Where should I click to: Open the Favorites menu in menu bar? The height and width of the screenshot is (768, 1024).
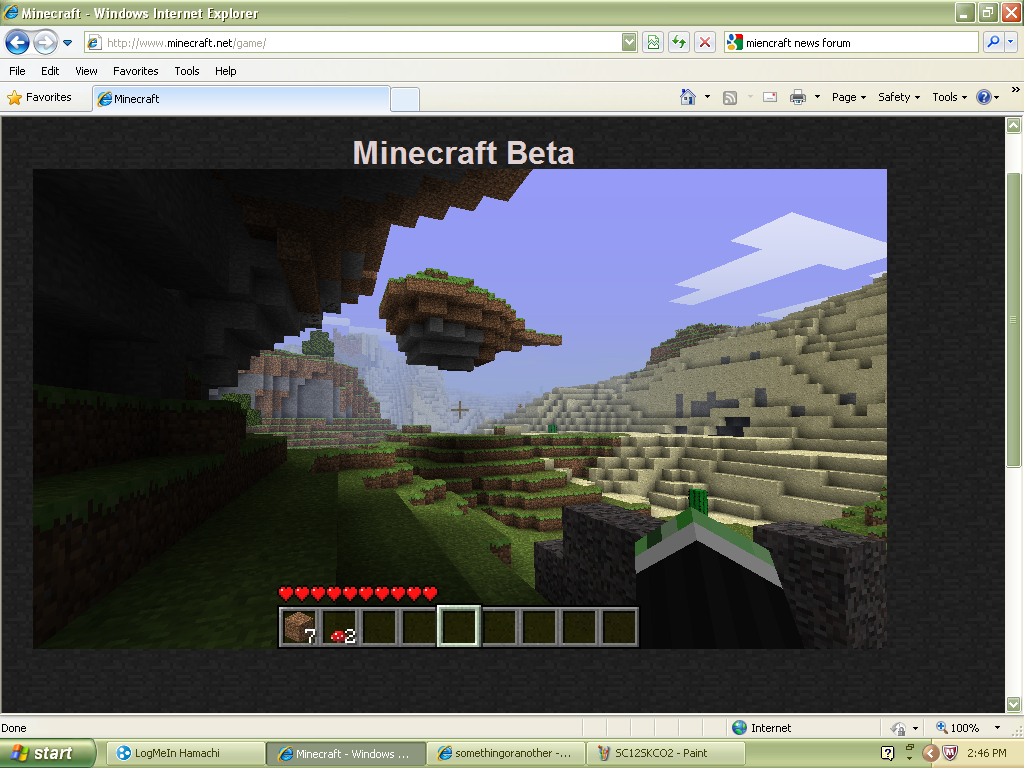(x=135, y=71)
